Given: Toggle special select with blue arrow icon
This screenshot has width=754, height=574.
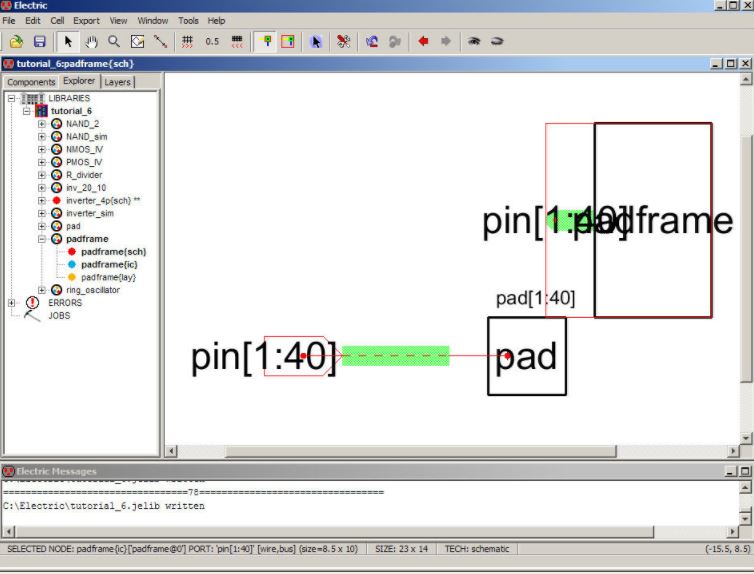Looking at the screenshot, I should tap(316, 42).
